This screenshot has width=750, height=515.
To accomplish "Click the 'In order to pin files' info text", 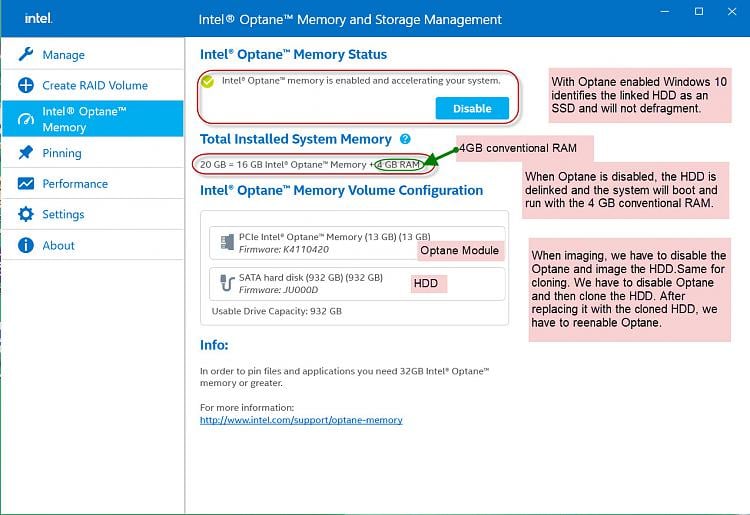I will tap(344, 377).
